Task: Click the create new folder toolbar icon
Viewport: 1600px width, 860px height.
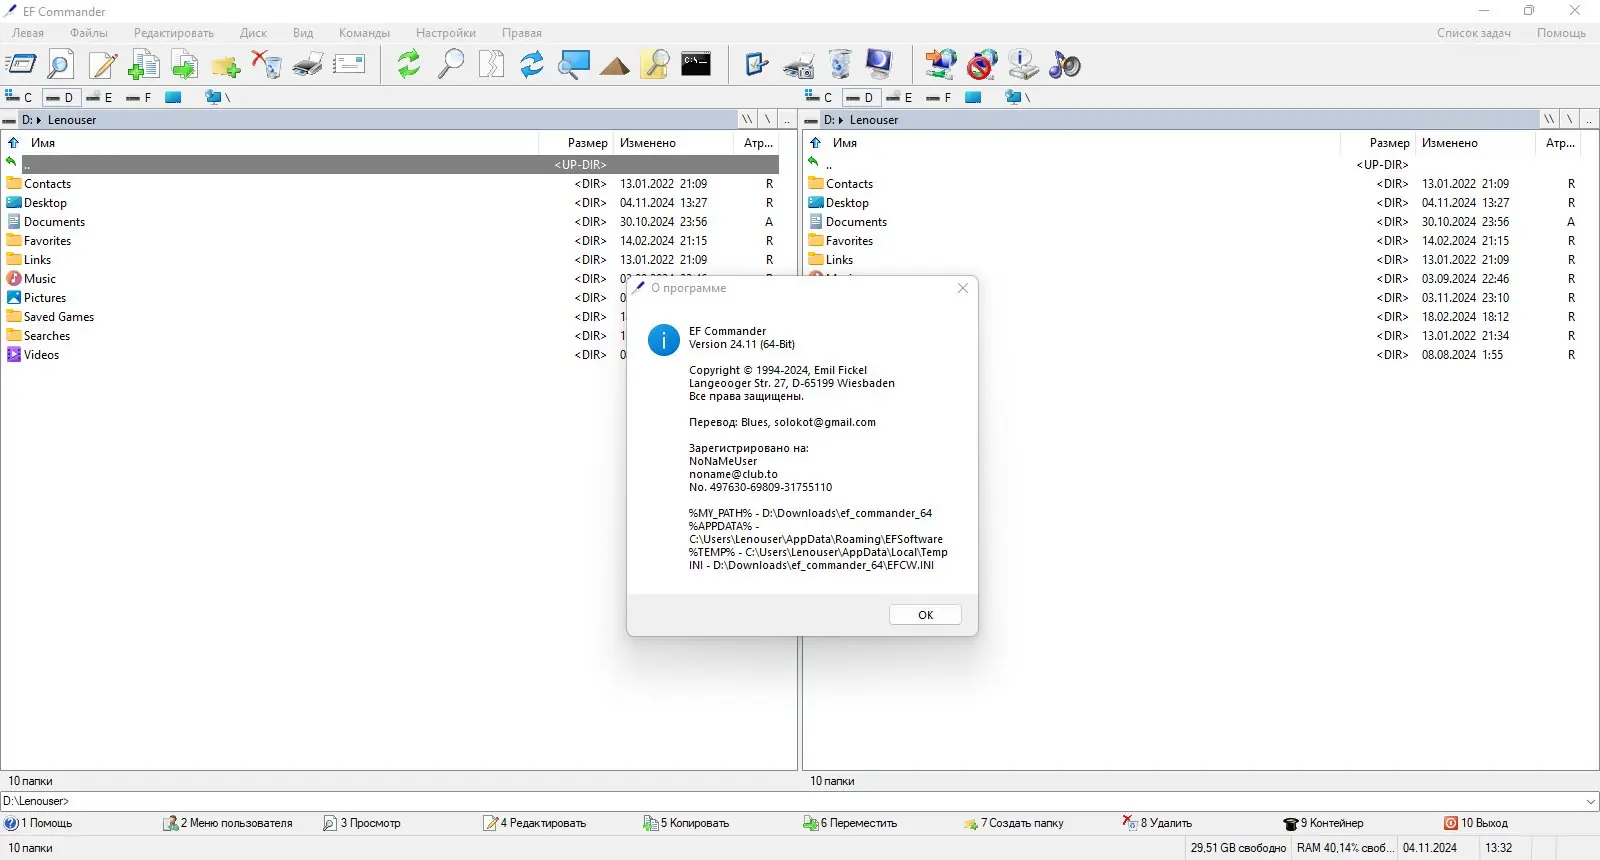Action: [225, 66]
